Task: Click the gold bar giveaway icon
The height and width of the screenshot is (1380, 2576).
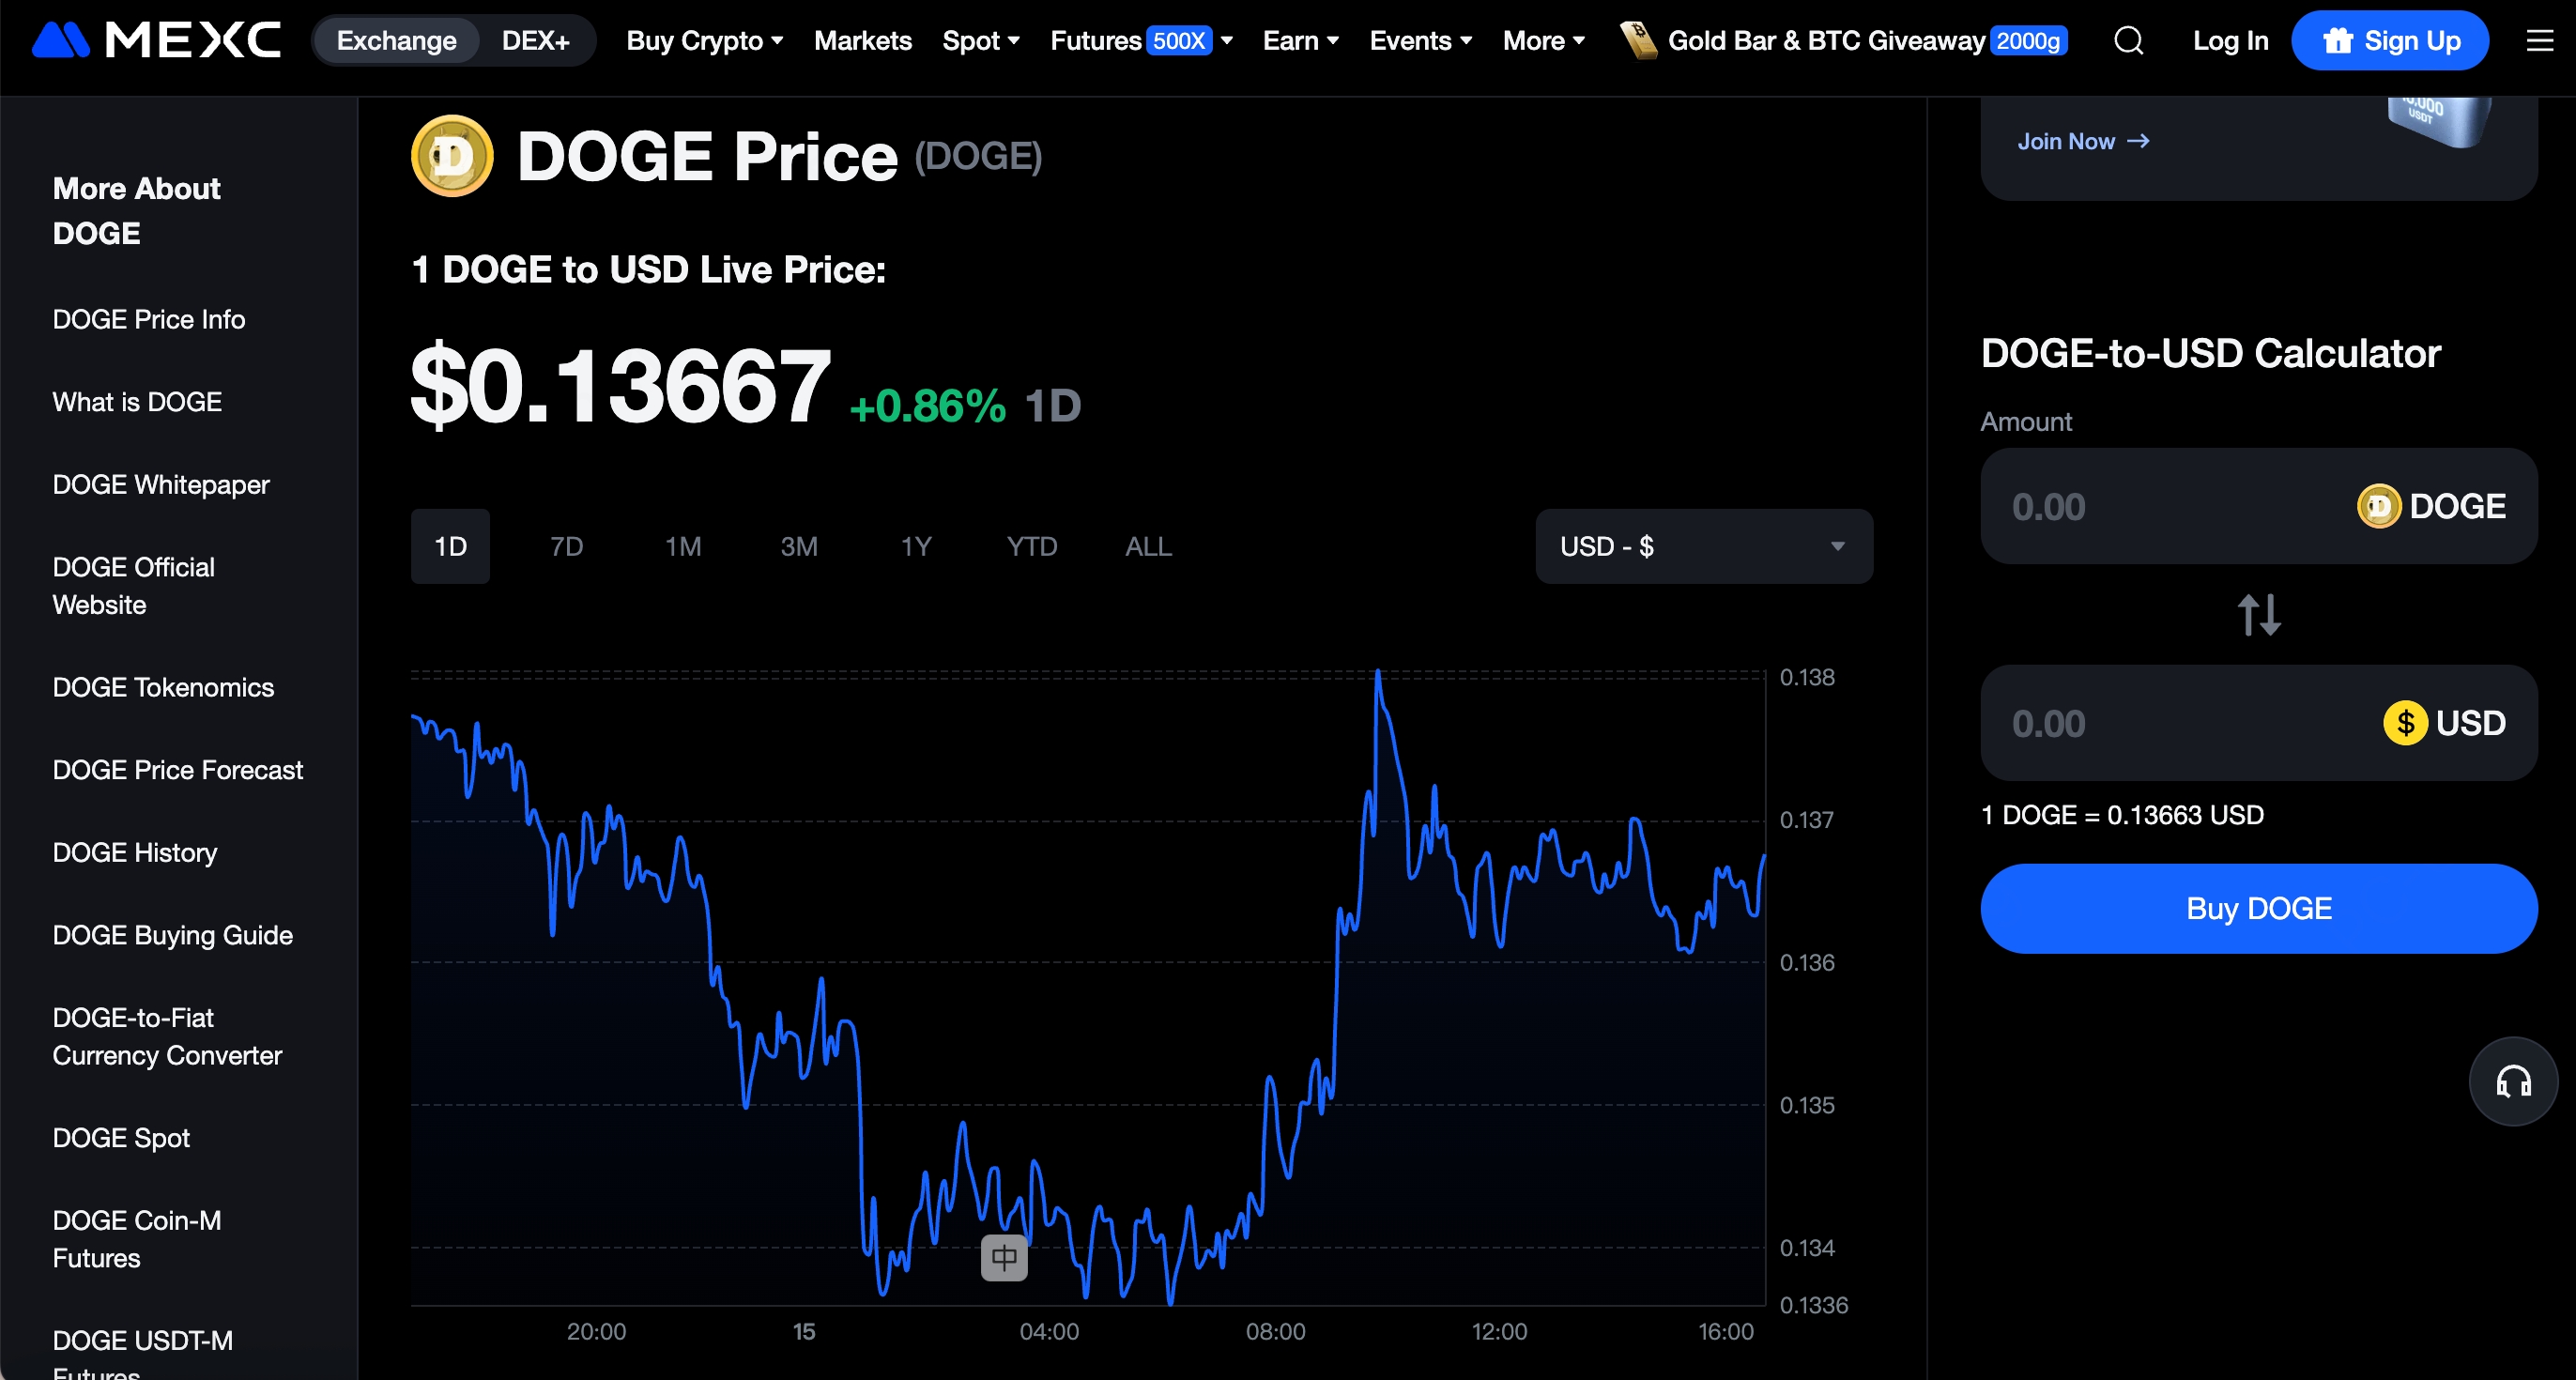Action: coord(1638,41)
